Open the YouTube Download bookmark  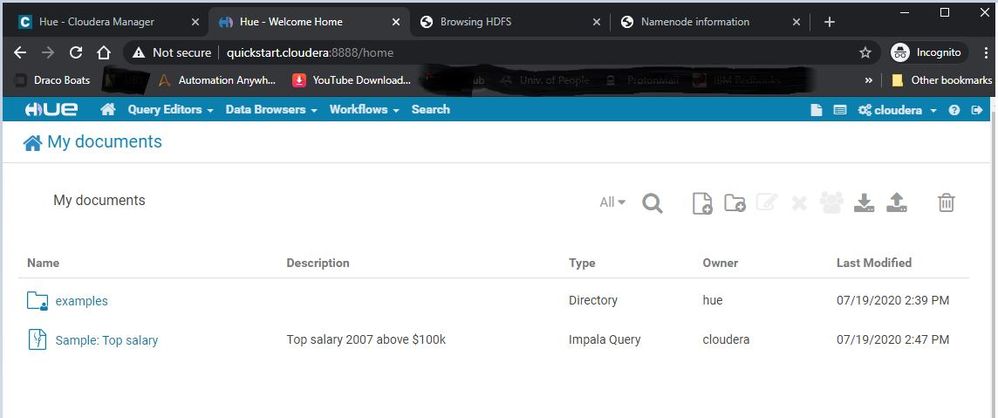pos(351,81)
